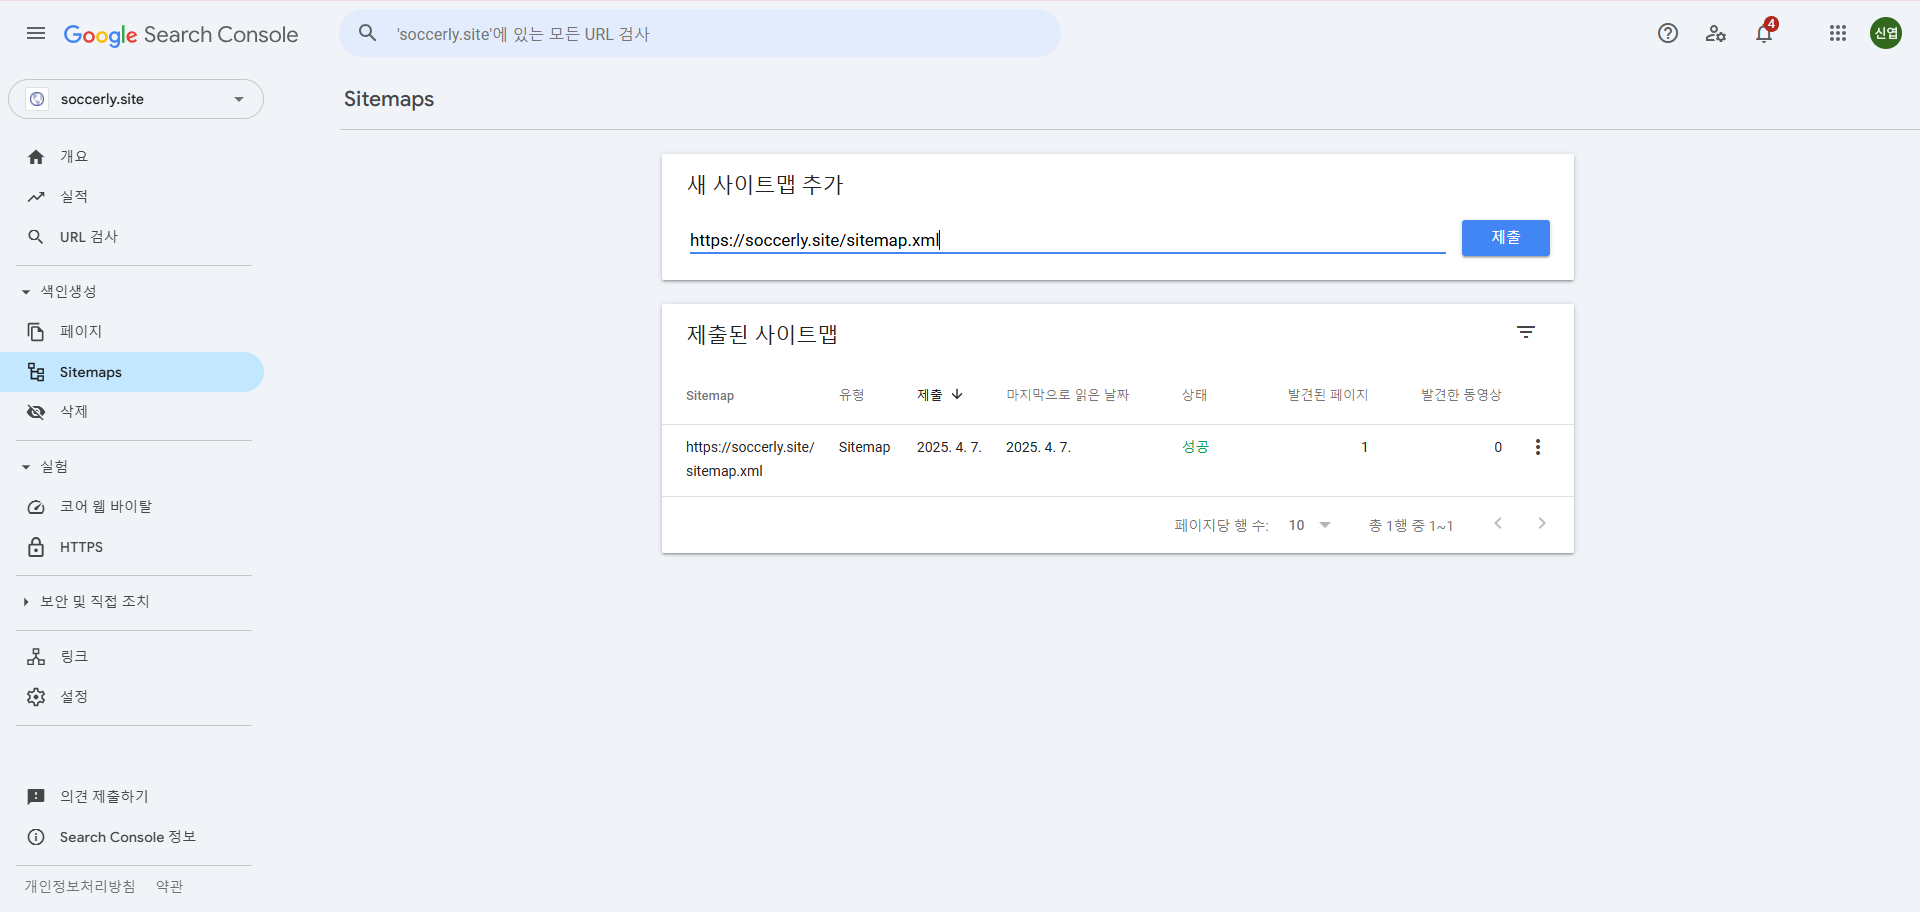
Task: Sort by the 제출 column header
Action: 940,395
